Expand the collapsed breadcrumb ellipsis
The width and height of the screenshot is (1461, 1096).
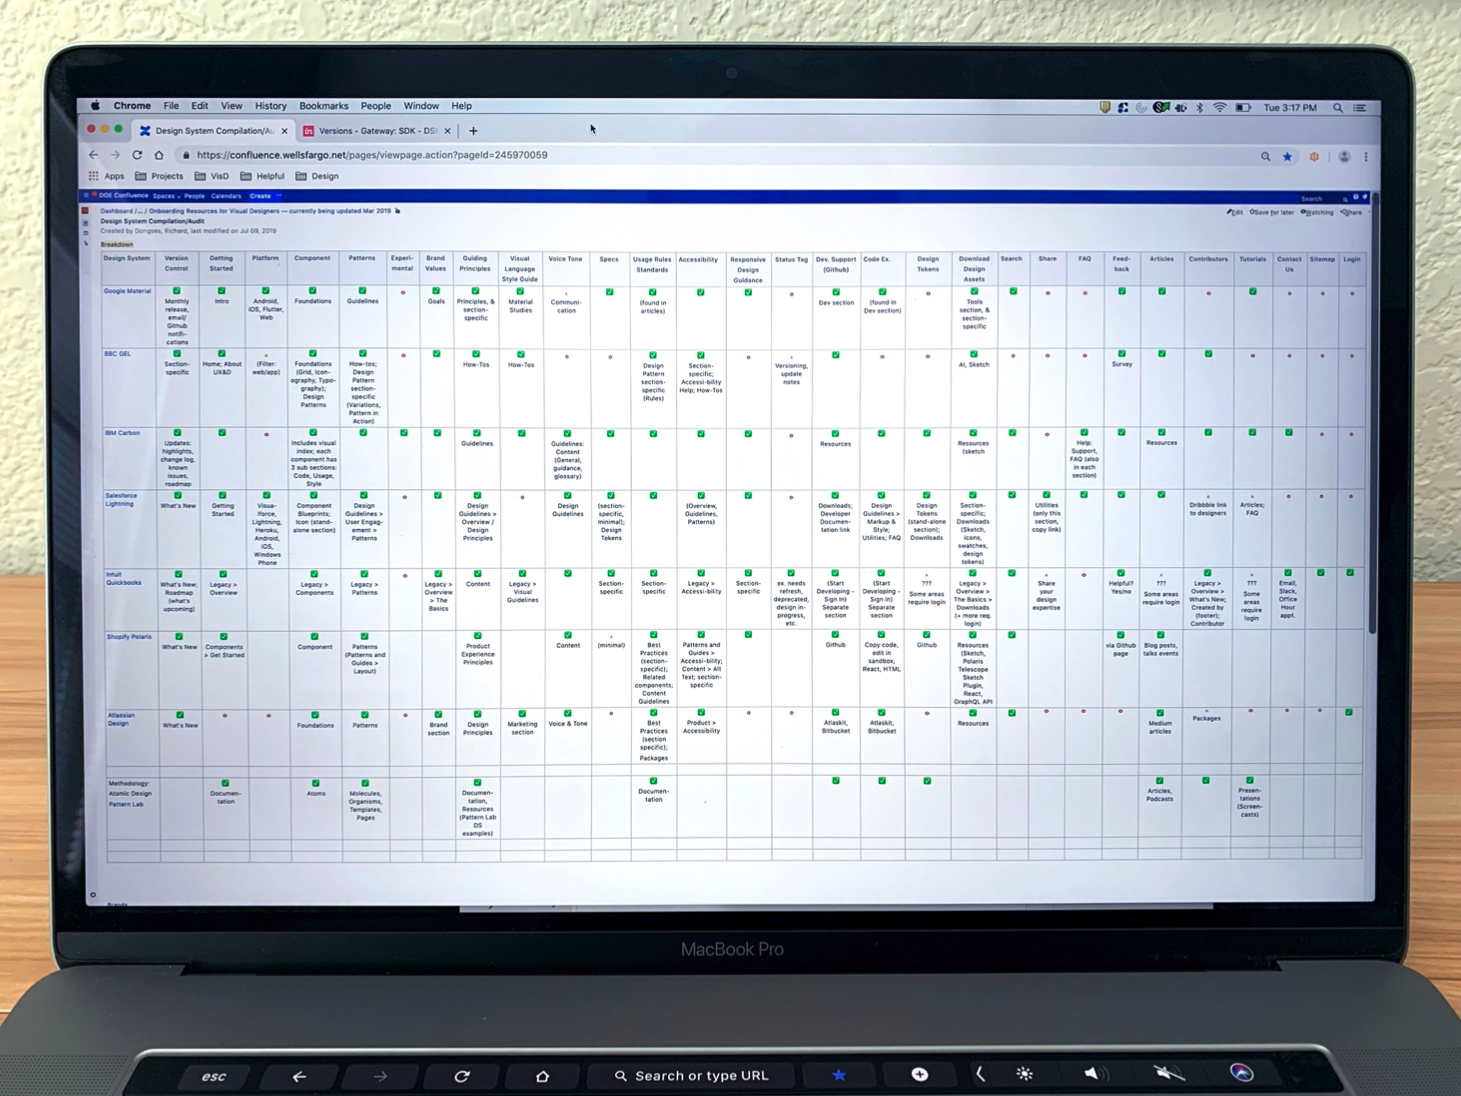tap(140, 211)
